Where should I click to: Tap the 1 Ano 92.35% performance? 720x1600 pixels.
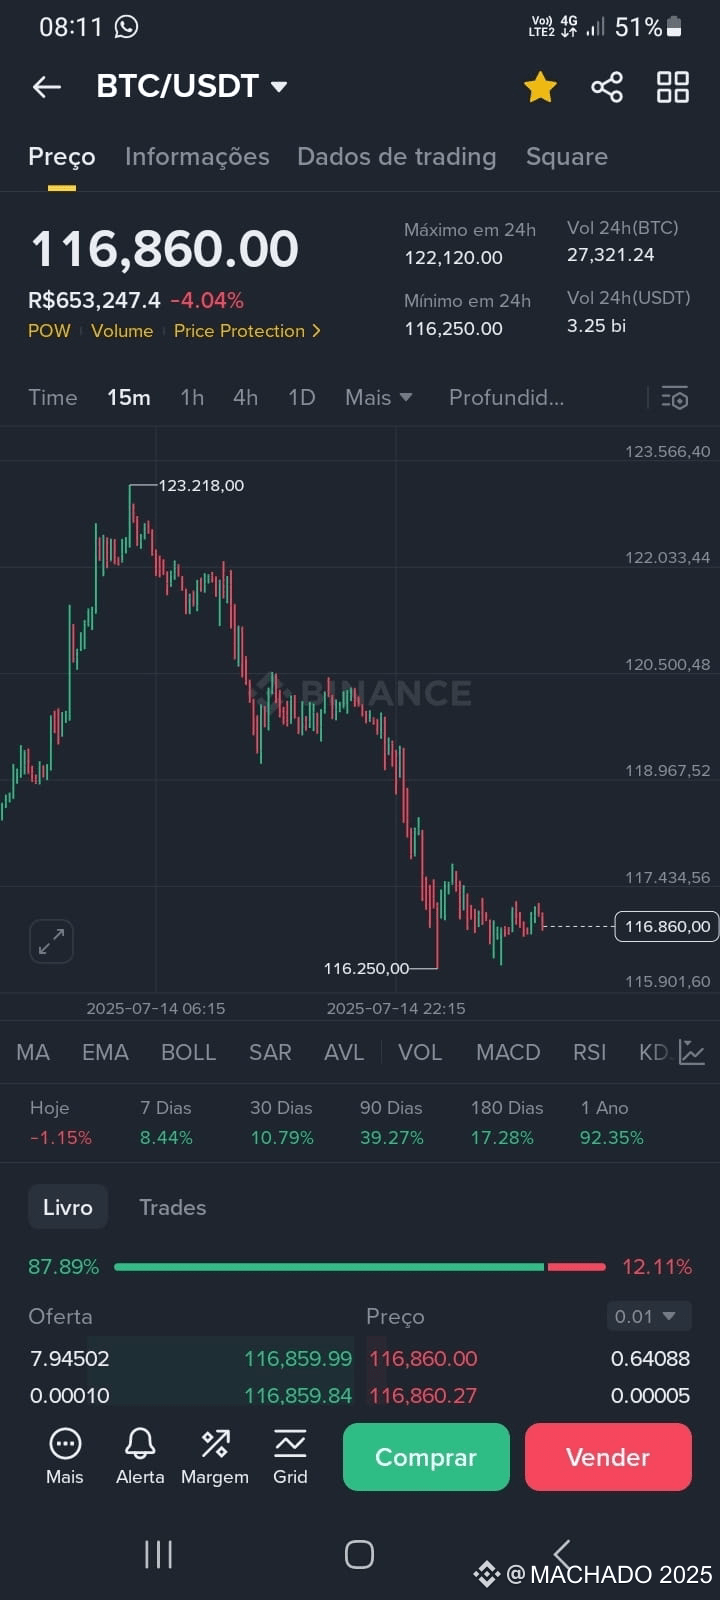click(x=611, y=1122)
